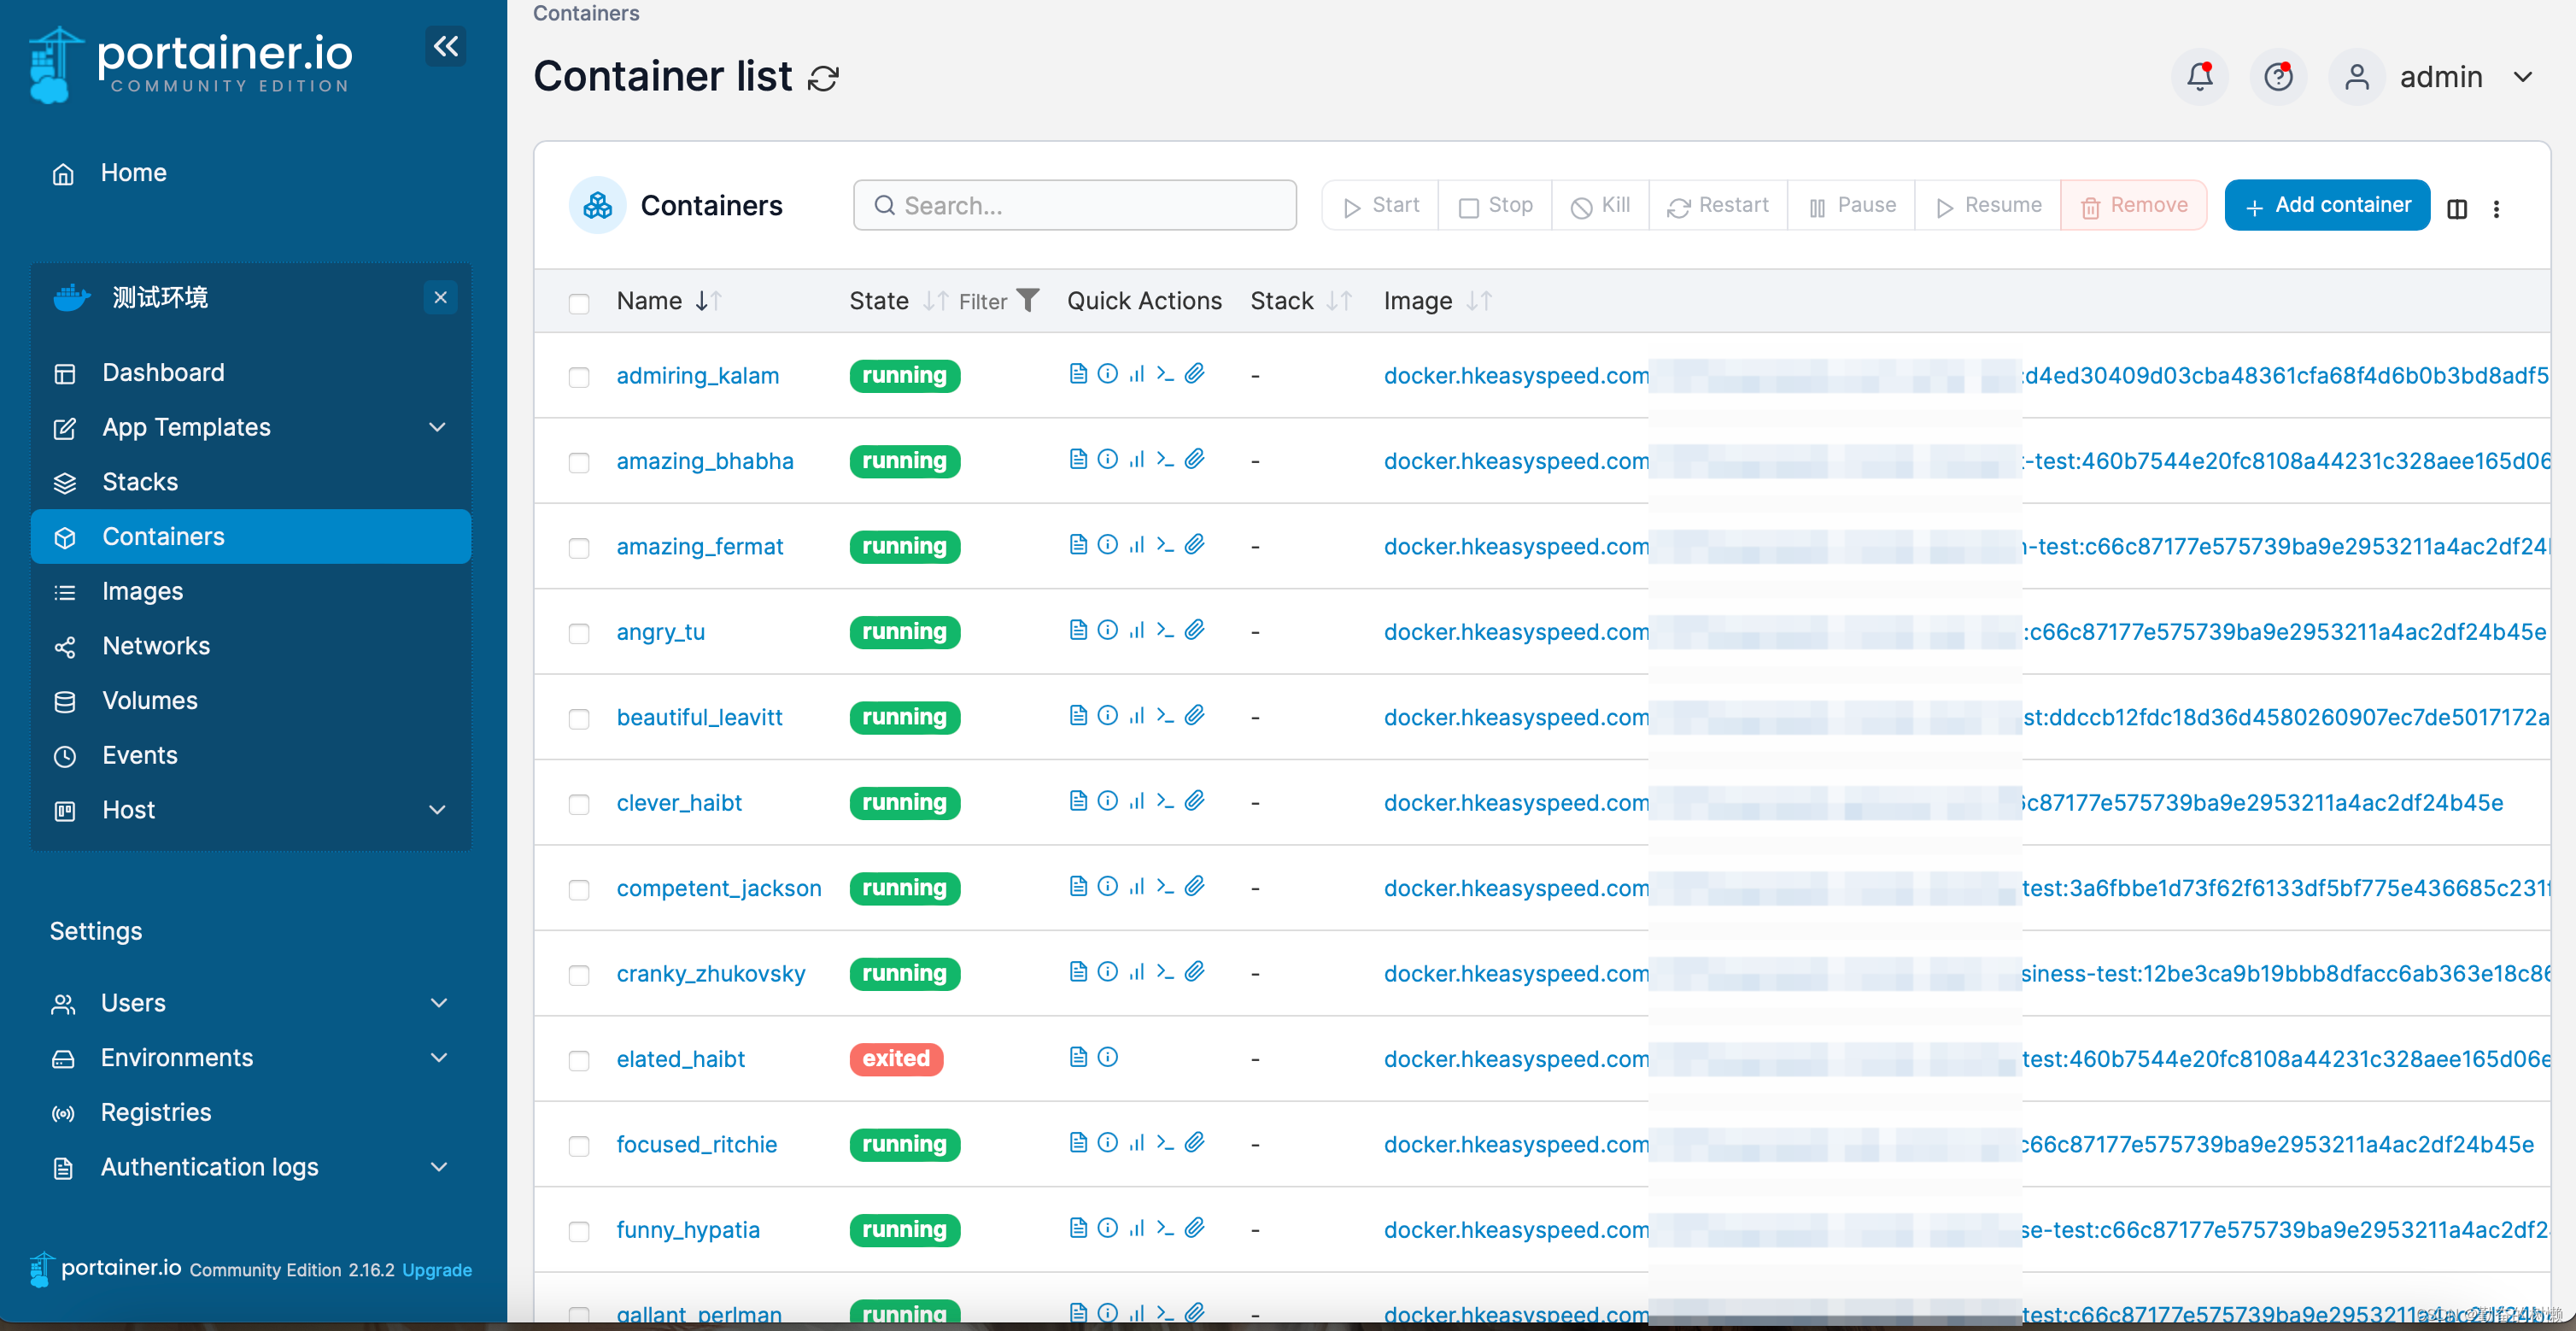2576x1331 pixels.
Task: View stats for angry_tu container
Action: [1137, 630]
